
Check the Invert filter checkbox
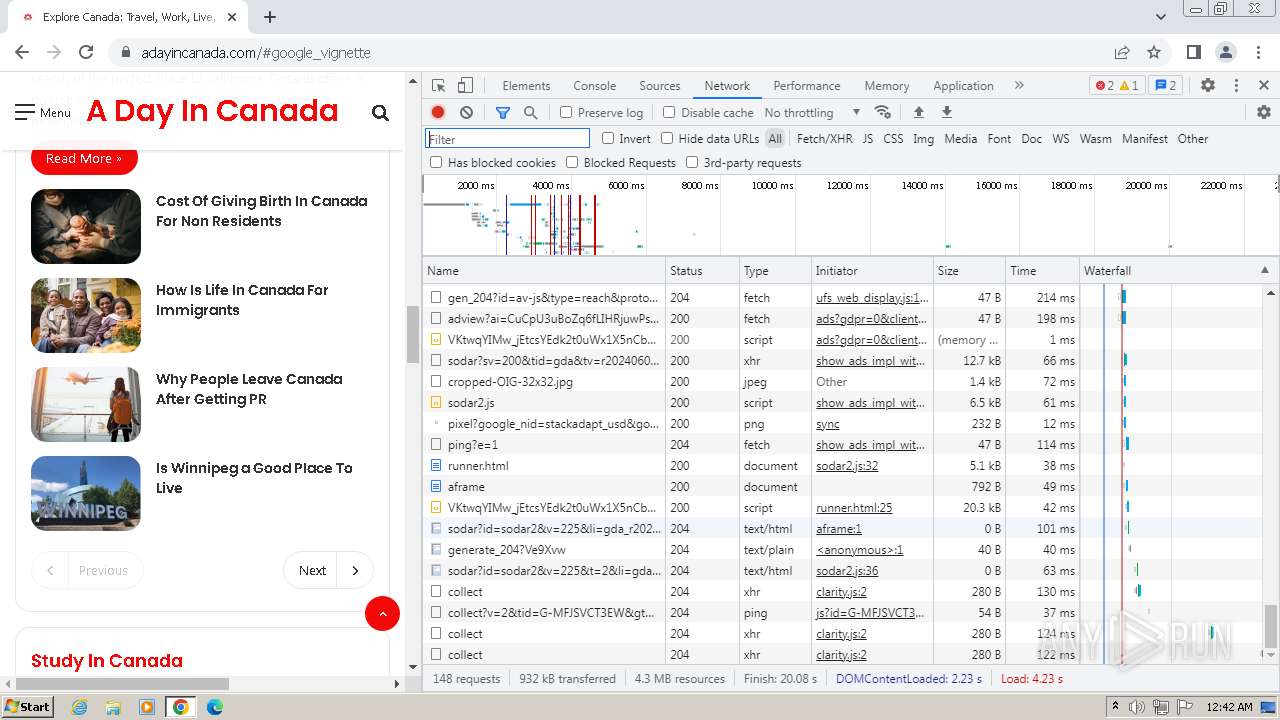tap(608, 139)
